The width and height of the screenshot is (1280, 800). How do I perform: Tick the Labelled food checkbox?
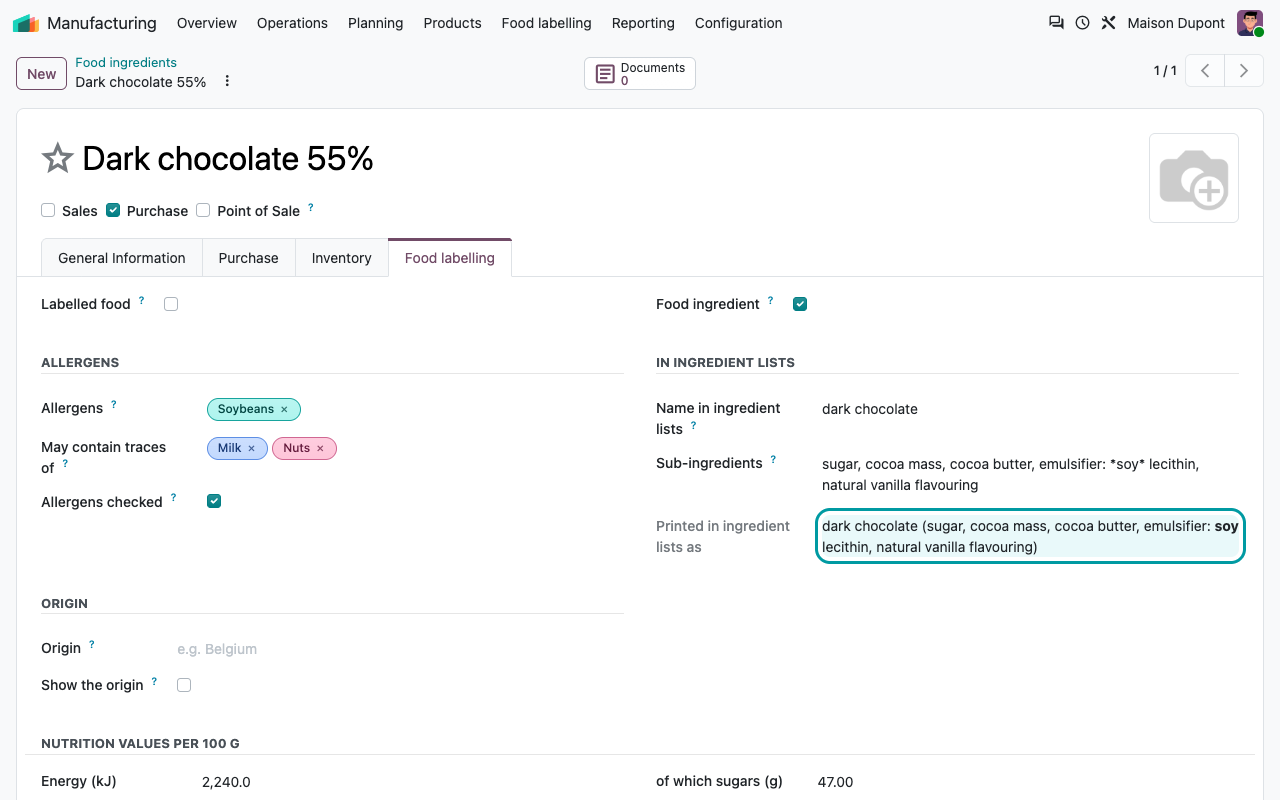point(171,304)
